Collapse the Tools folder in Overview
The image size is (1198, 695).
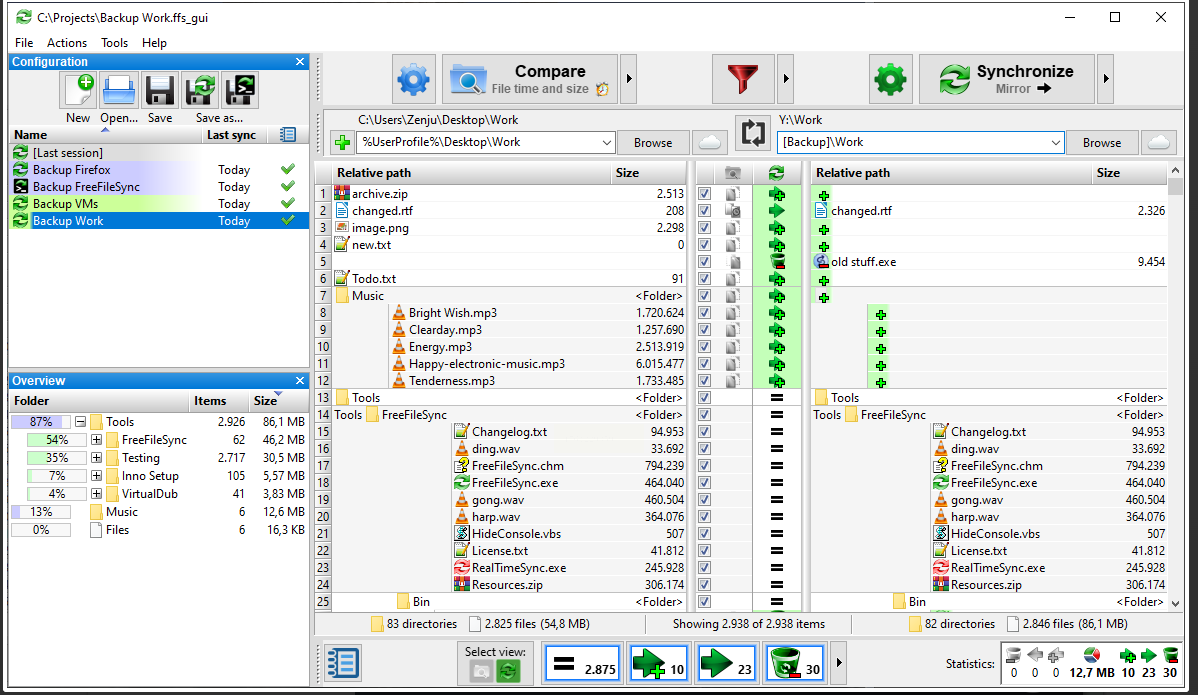point(80,422)
